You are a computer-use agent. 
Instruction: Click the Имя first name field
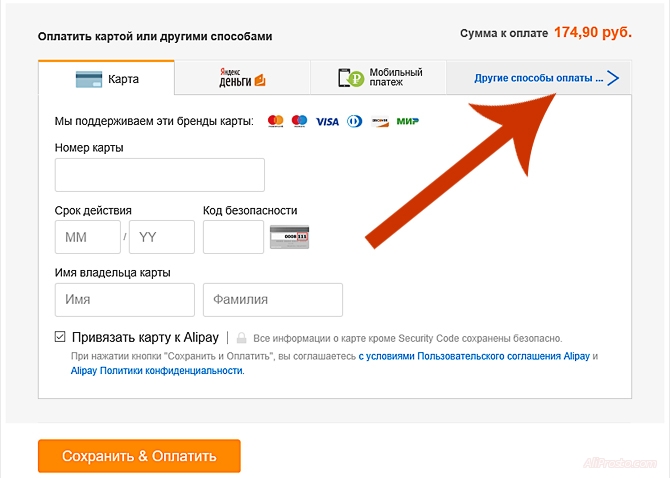point(125,300)
